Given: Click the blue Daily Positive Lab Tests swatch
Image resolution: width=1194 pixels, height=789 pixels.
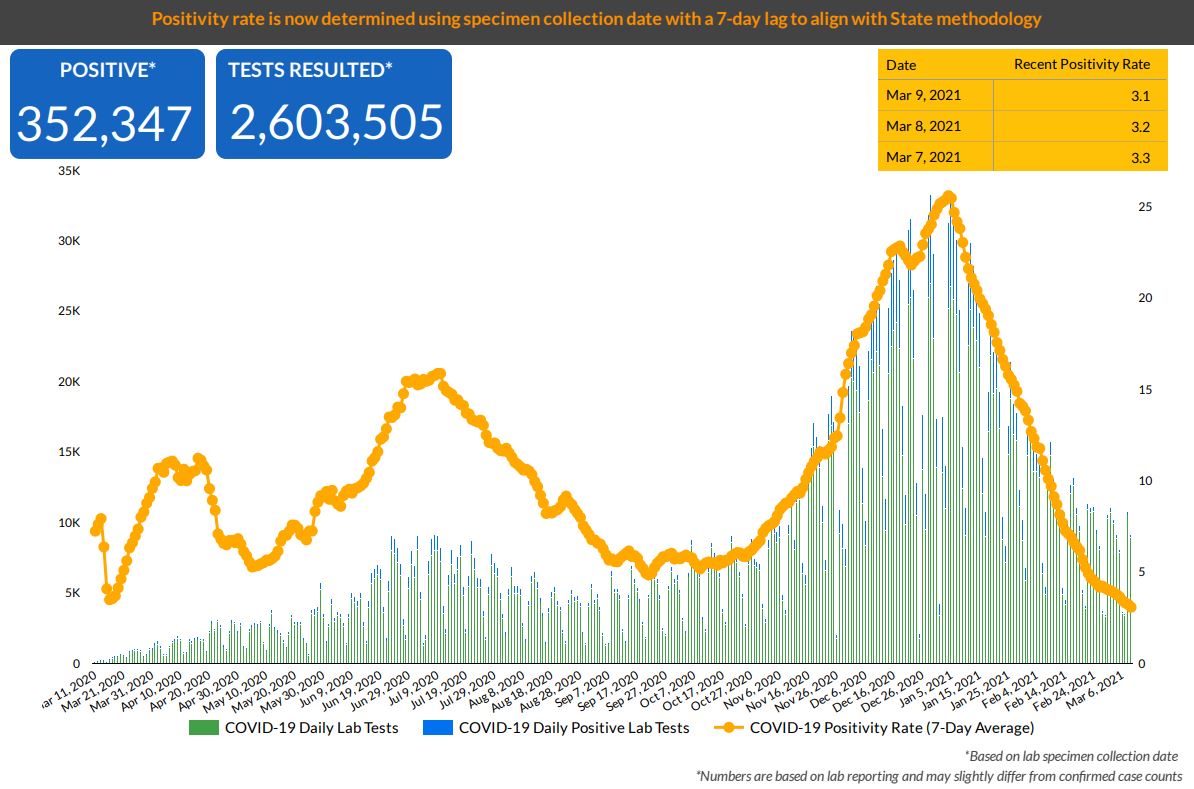Looking at the screenshot, I should pos(437,728).
